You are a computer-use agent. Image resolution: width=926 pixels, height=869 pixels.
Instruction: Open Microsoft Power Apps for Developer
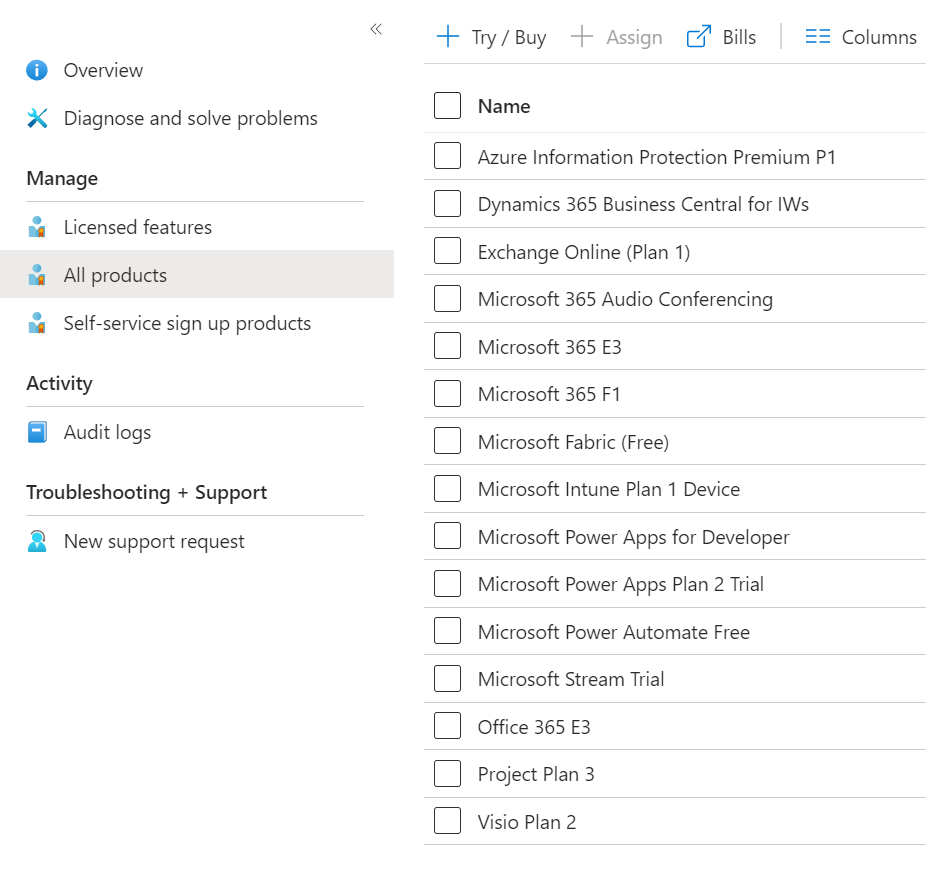[633, 538]
